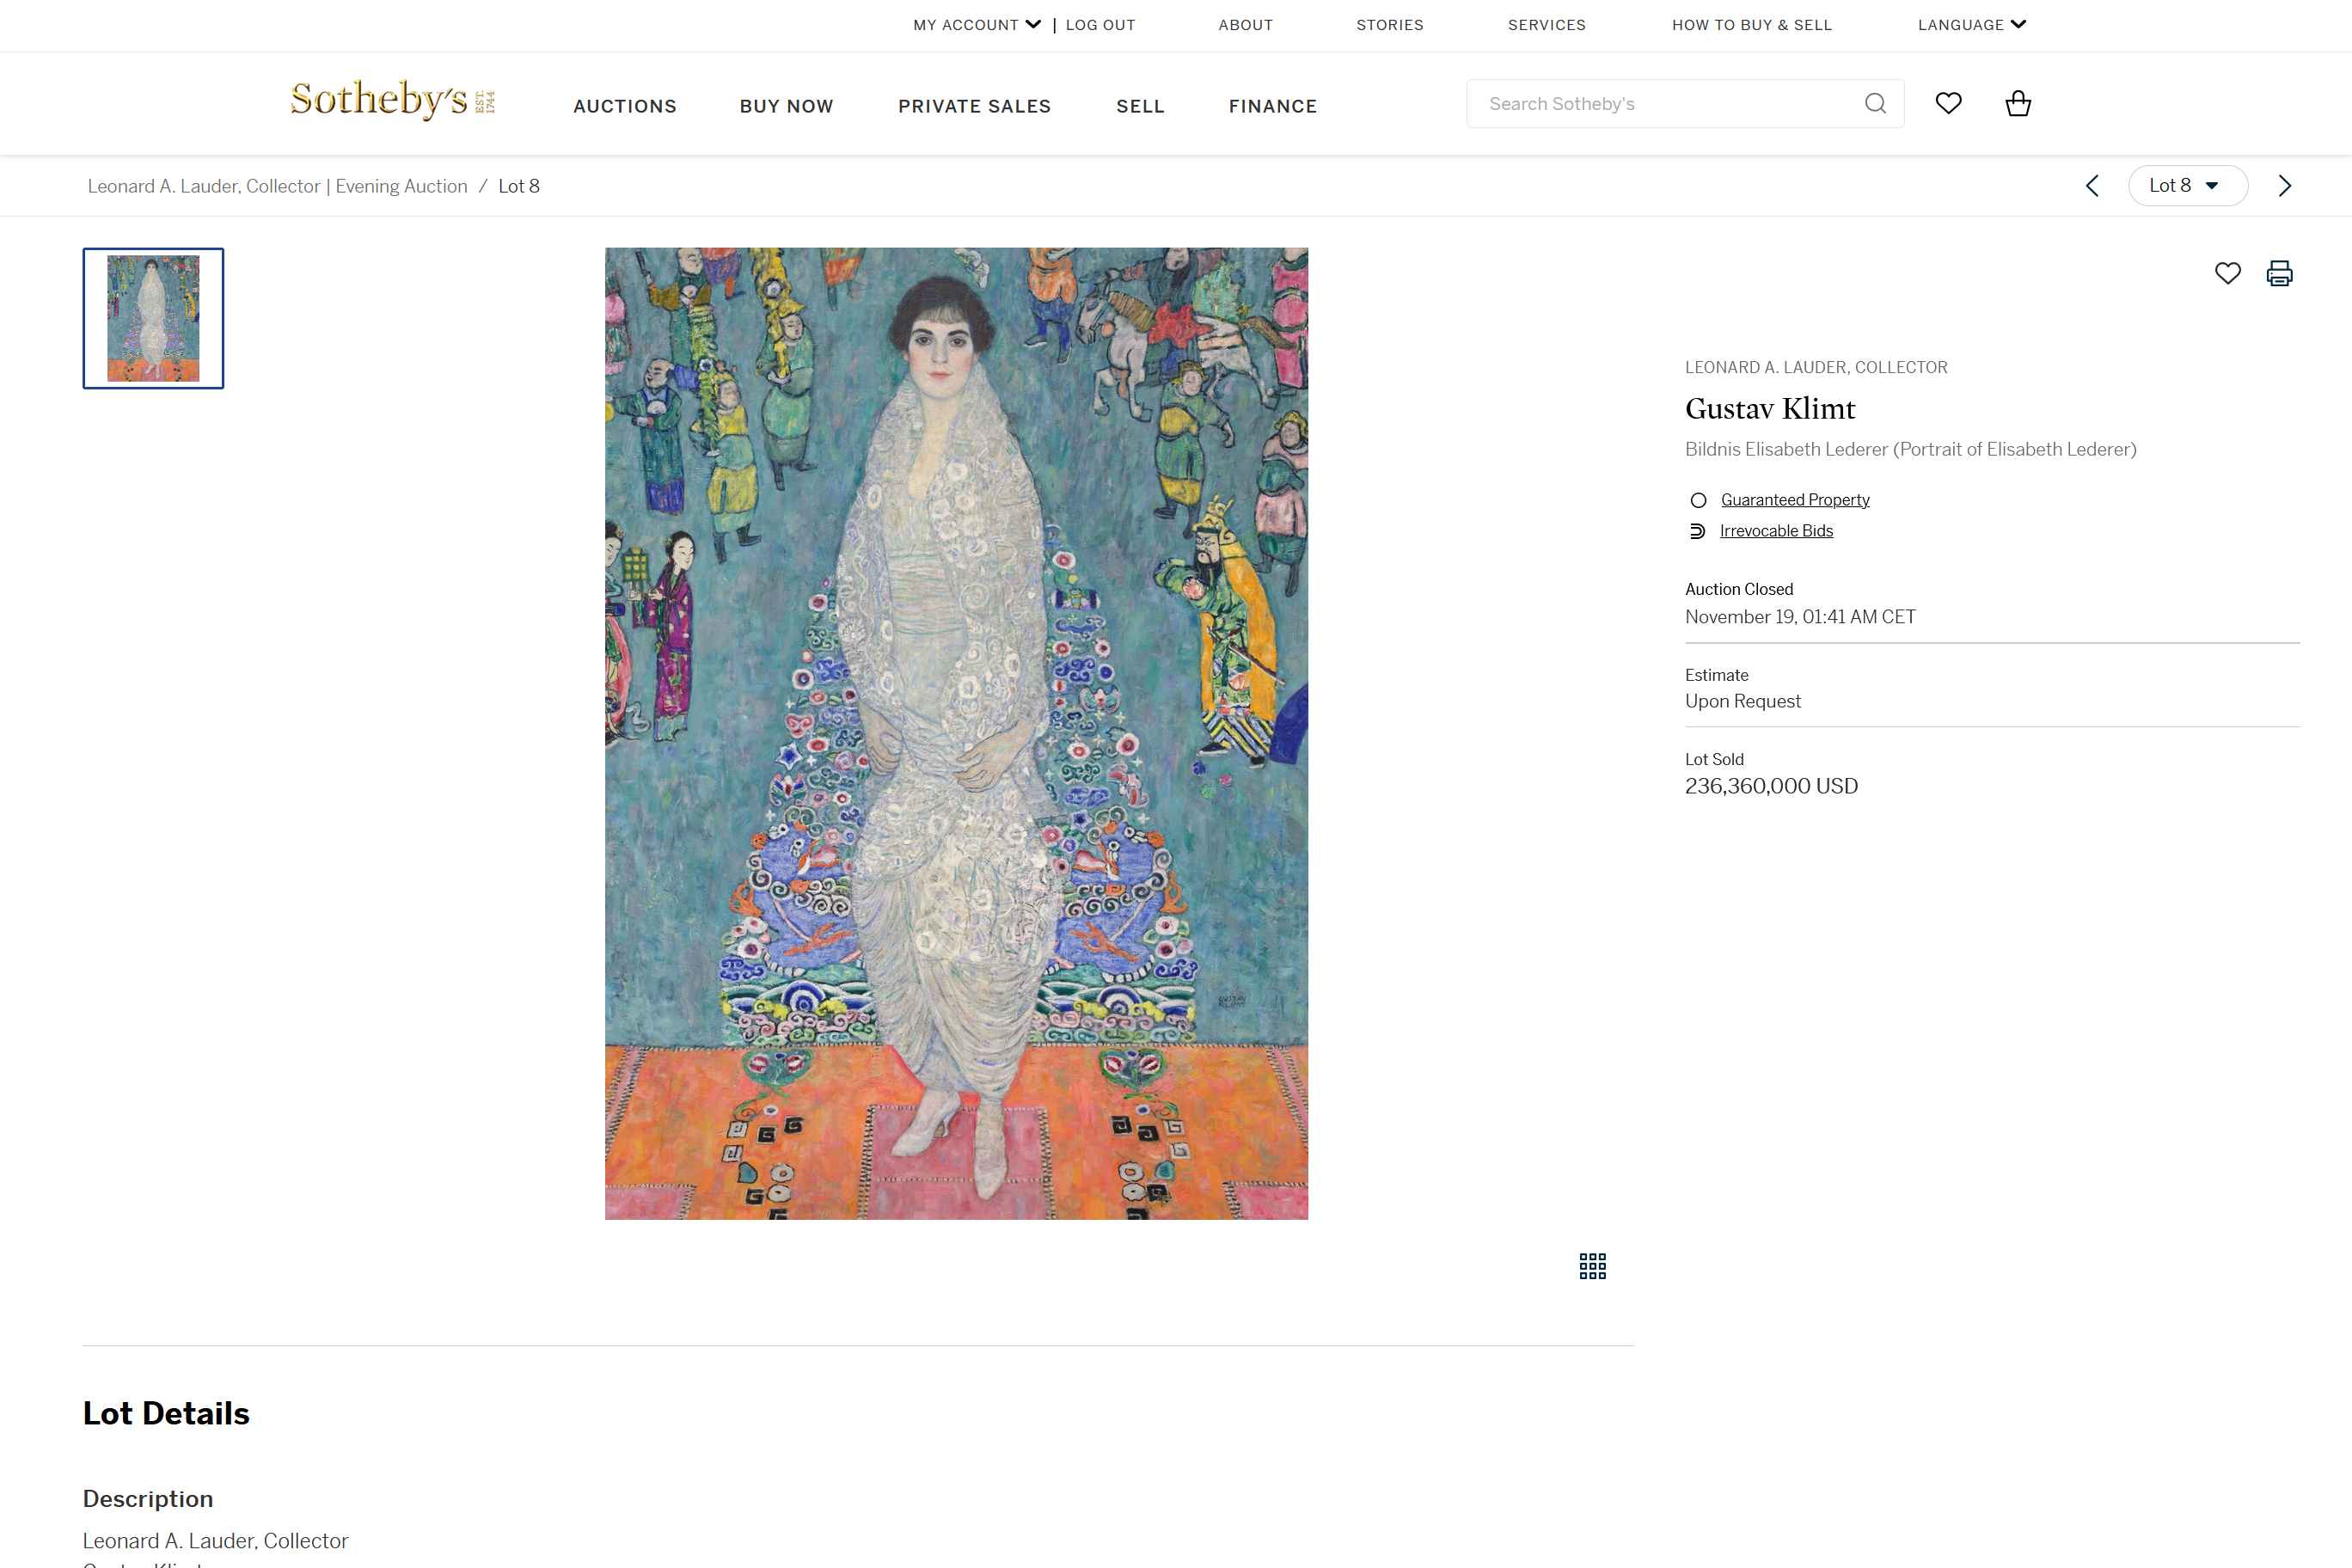Open the shopping bag icon

2018,103
